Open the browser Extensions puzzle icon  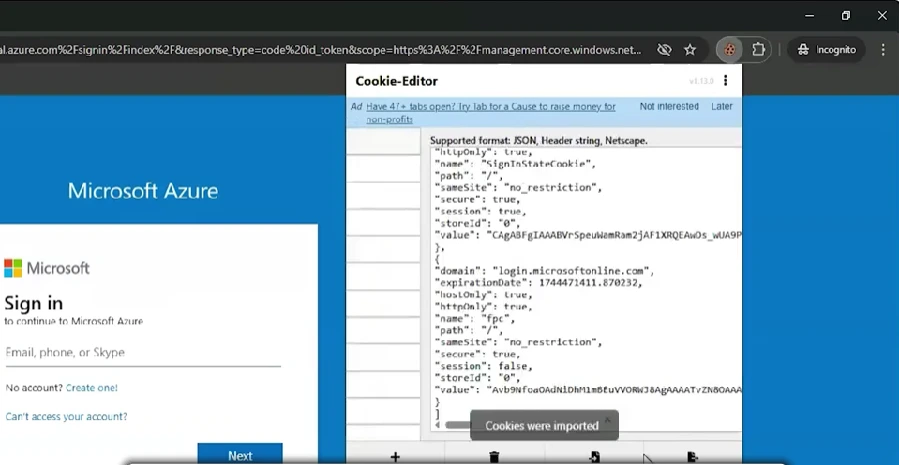758,50
